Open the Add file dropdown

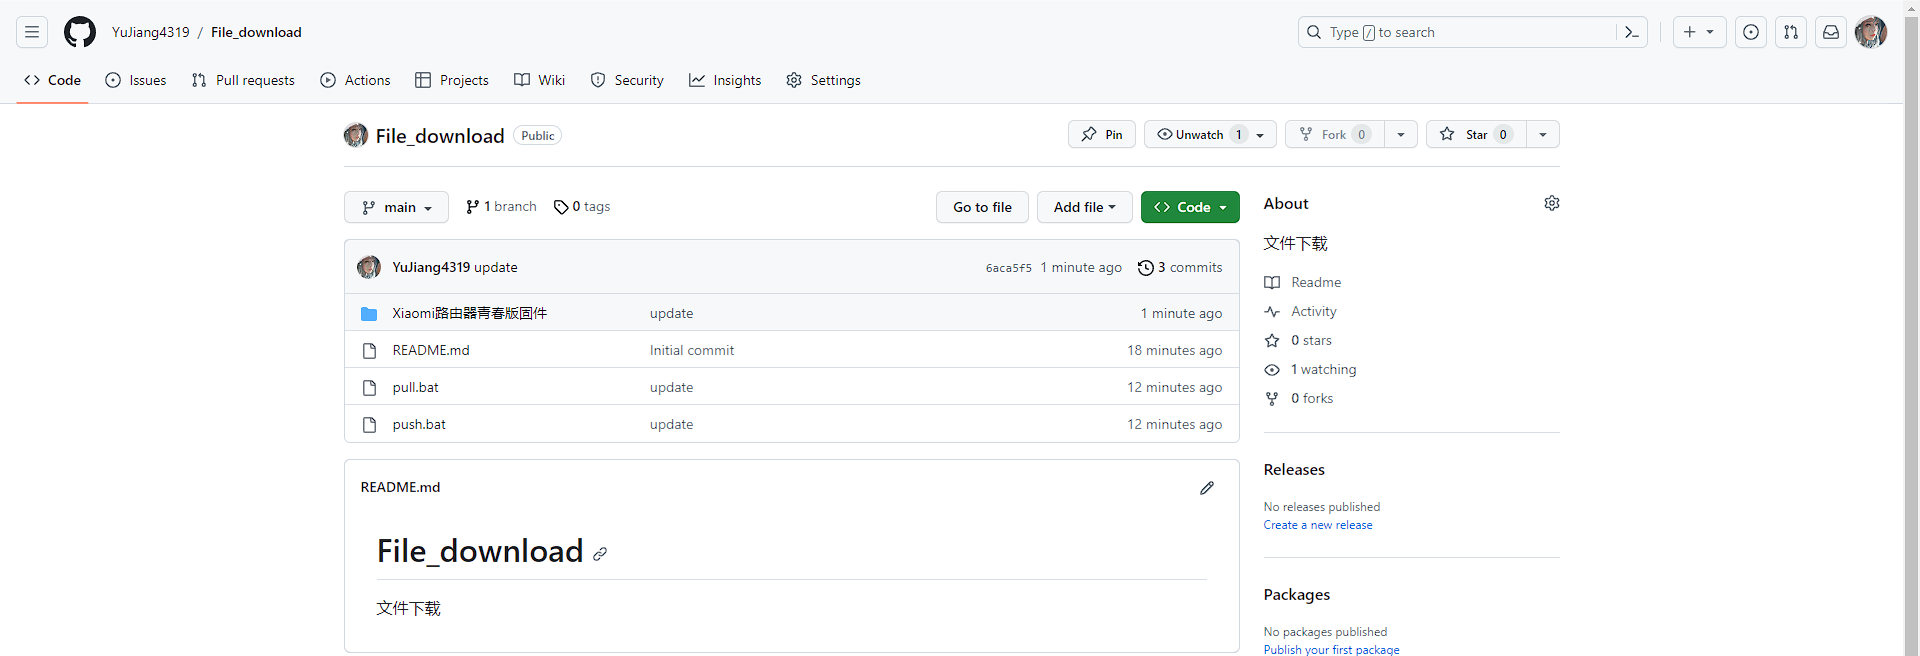point(1084,207)
